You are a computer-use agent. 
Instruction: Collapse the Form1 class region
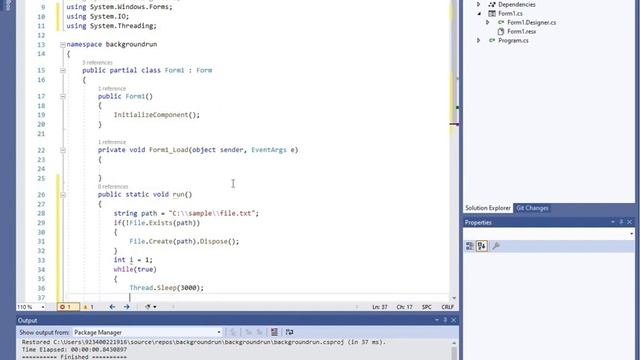(x=62, y=70)
